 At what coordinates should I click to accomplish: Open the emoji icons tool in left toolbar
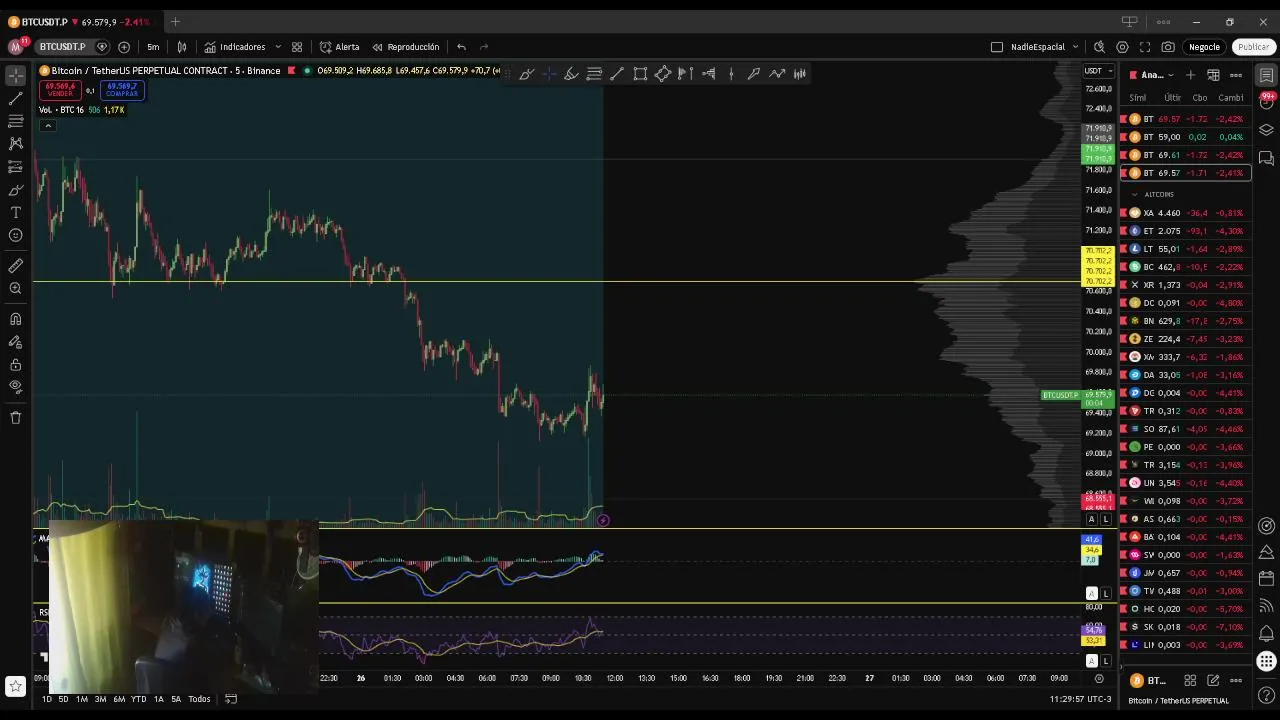click(x=15, y=236)
